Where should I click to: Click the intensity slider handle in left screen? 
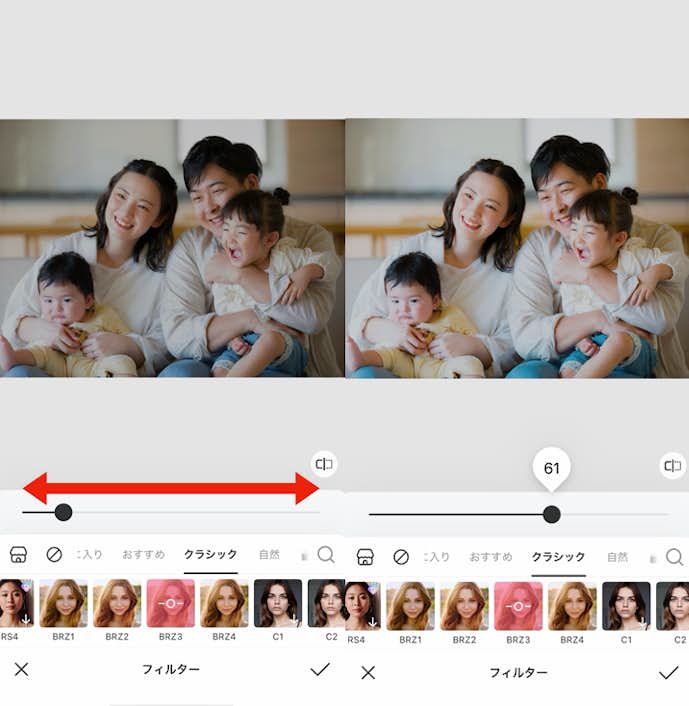(63, 512)
